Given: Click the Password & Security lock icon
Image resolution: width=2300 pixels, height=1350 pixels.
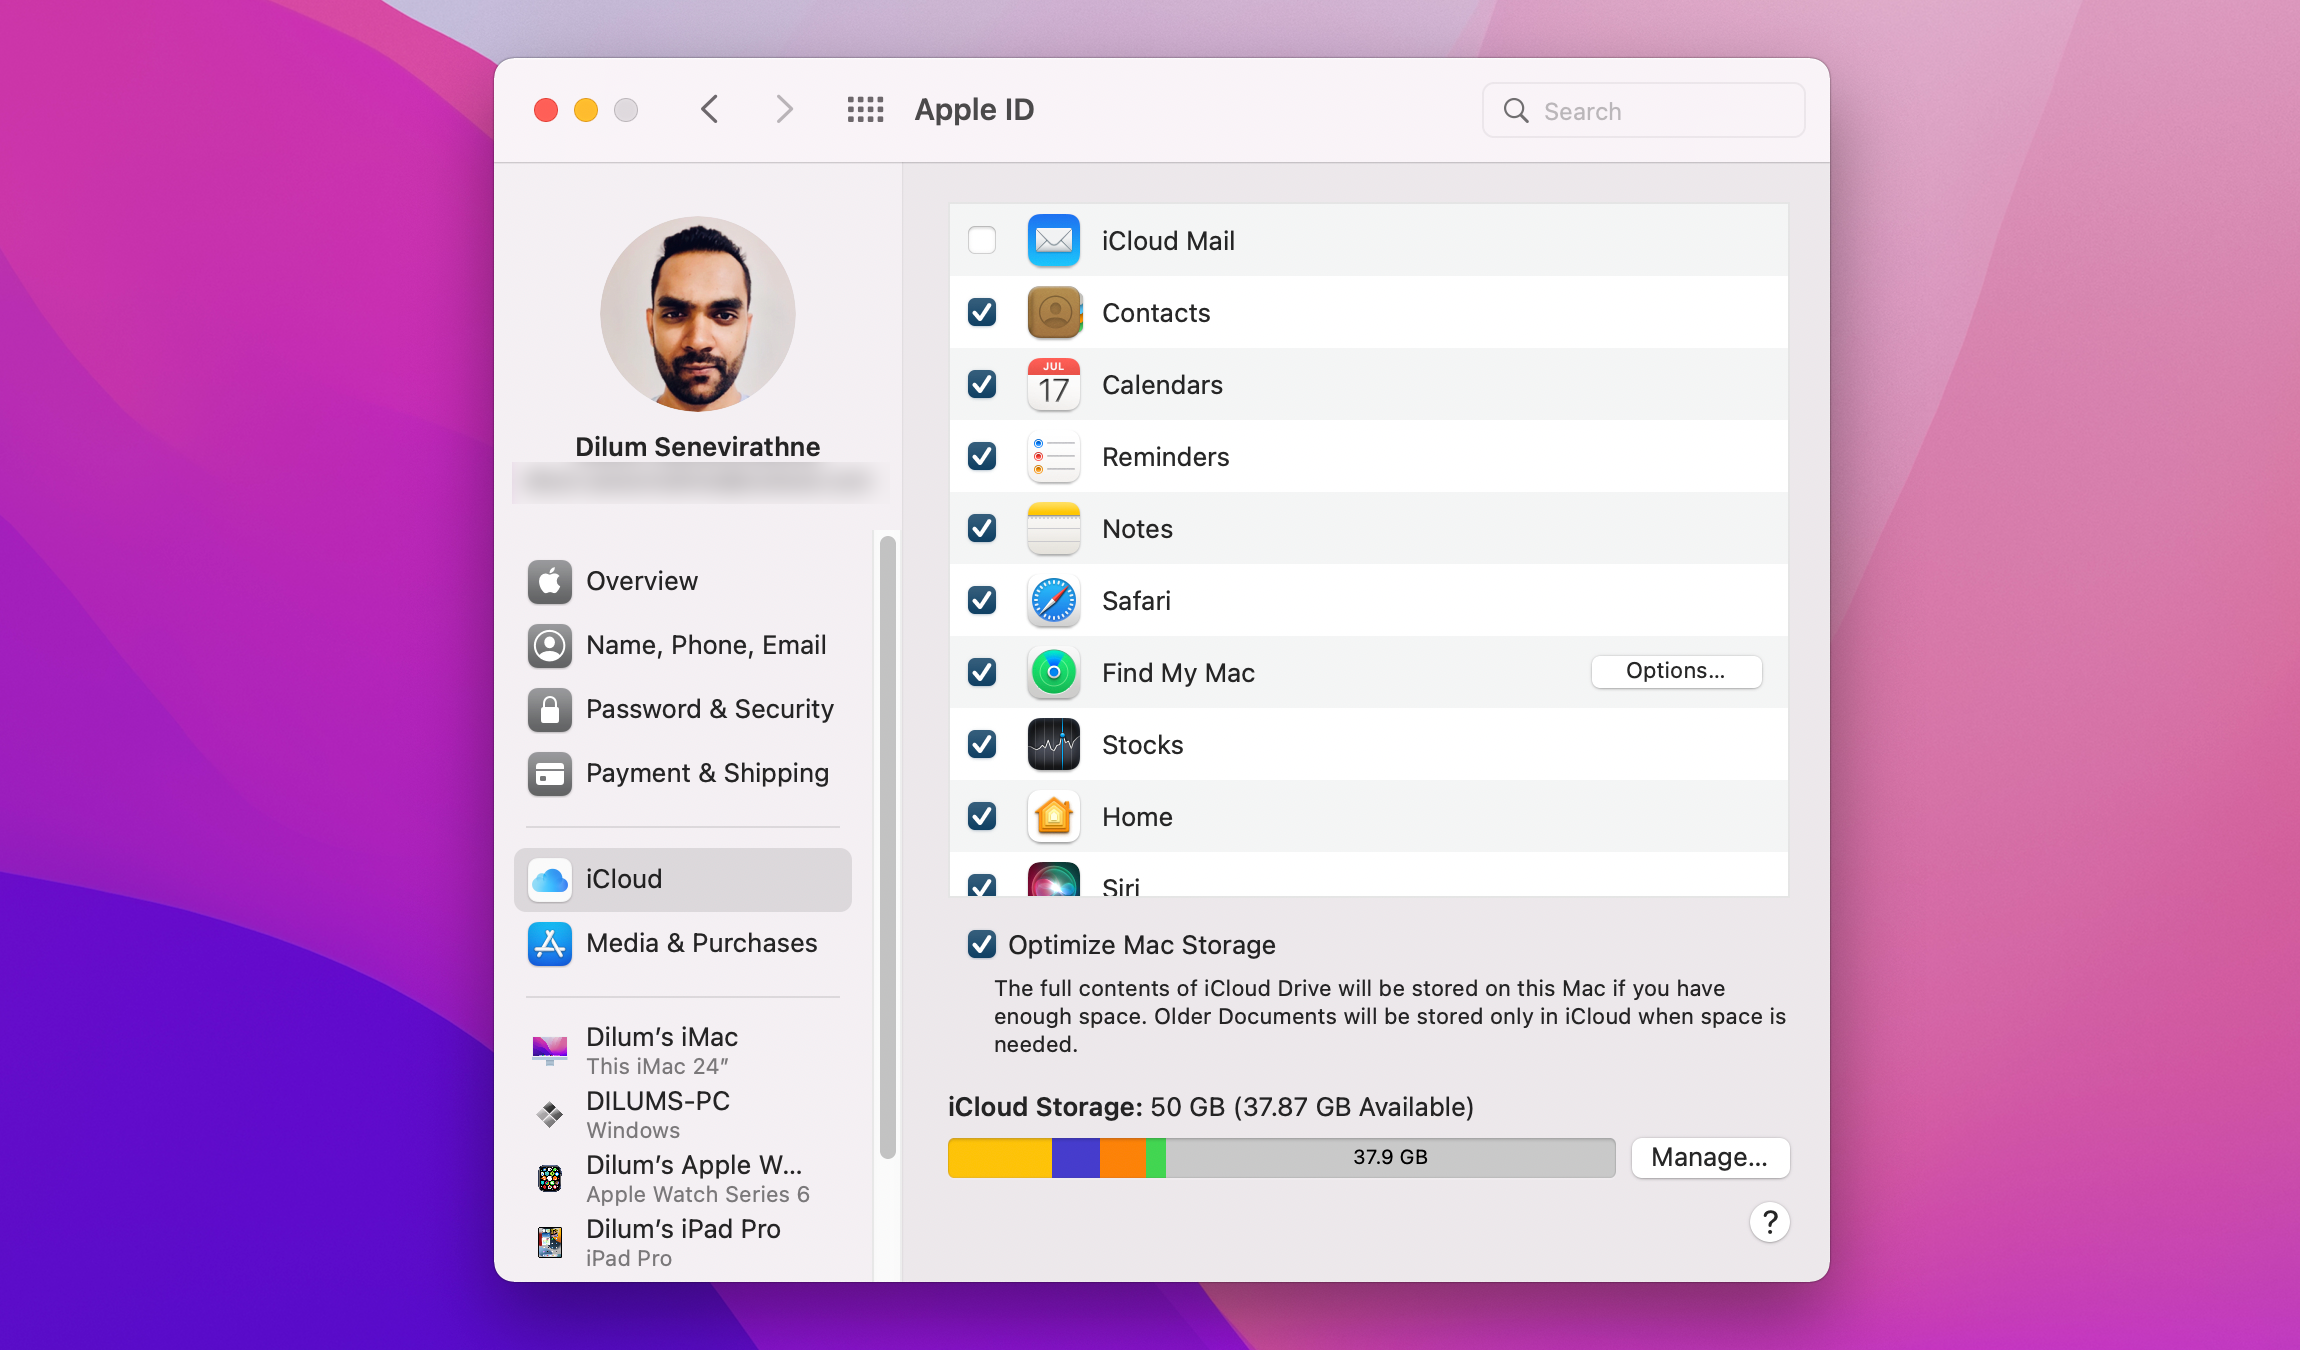Looking at the screenshot, I should [x=550, y=709].
